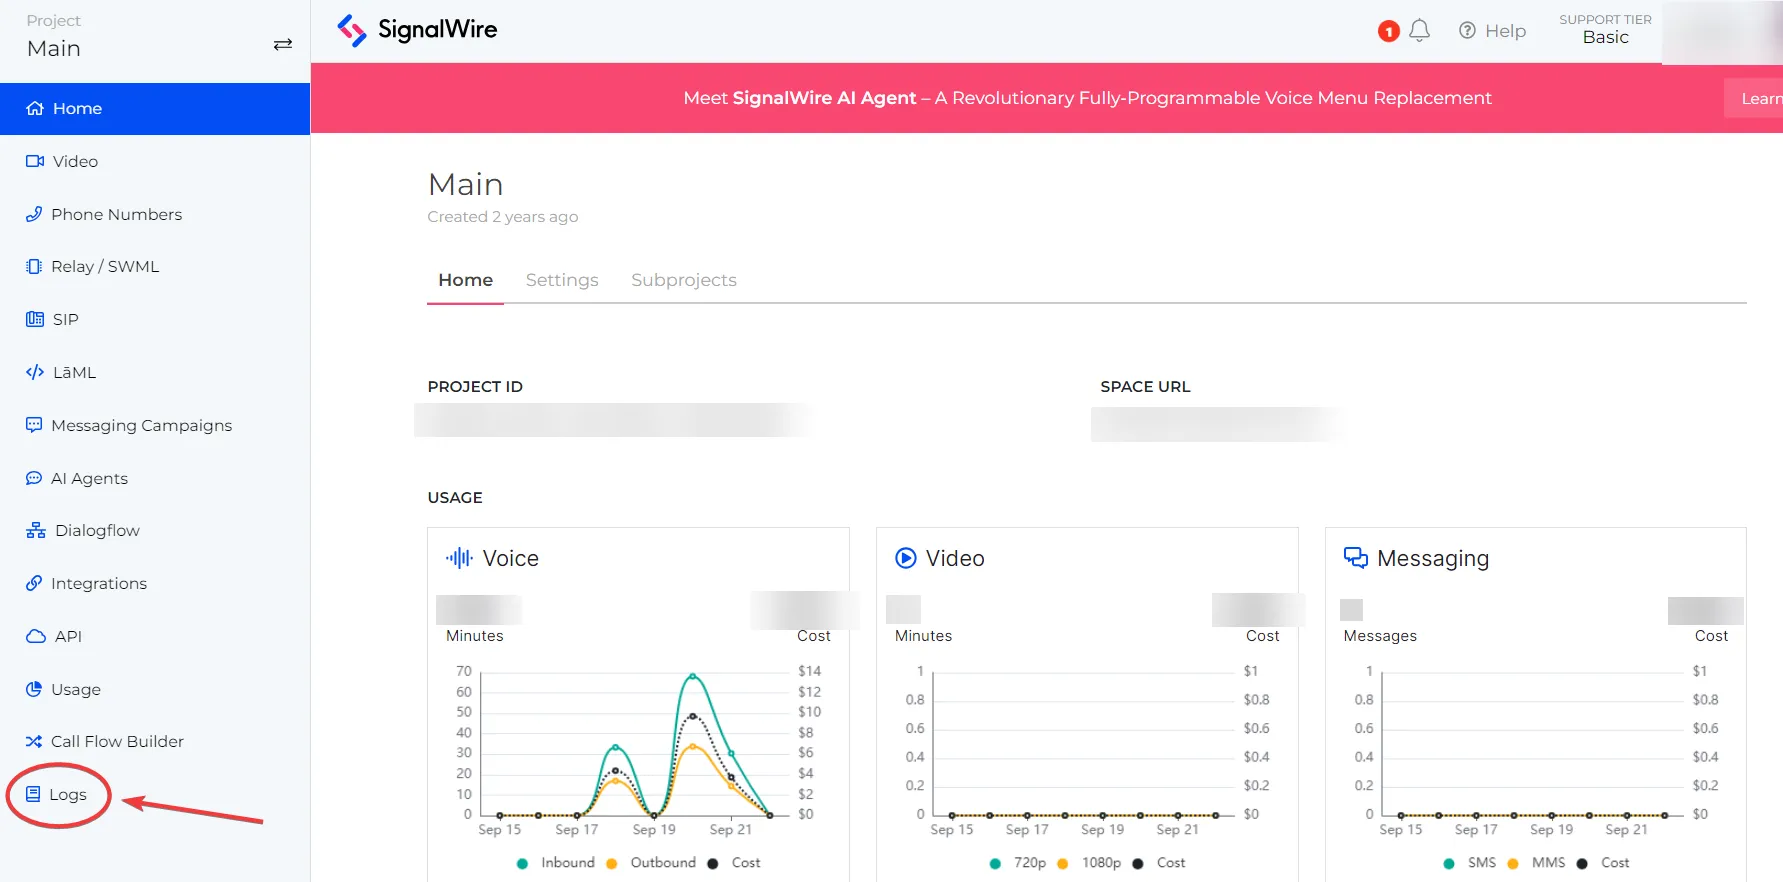Click the Call Flow Builder shuffle icon
The image size is (1783, 882).
(34, 741)
